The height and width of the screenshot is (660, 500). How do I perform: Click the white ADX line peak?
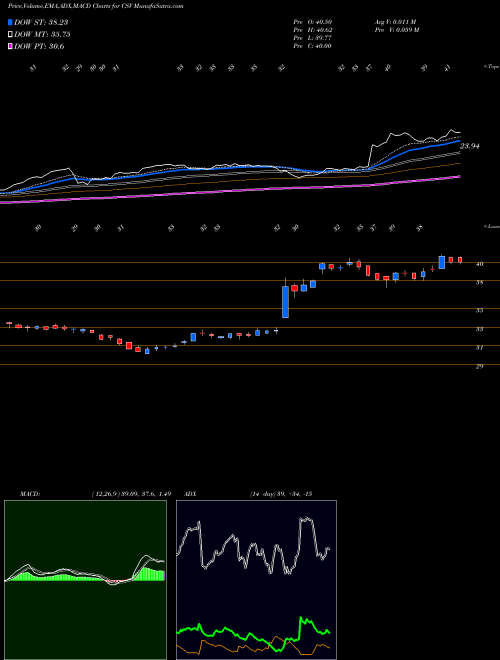pyautogui.click(x=307, y=519)
